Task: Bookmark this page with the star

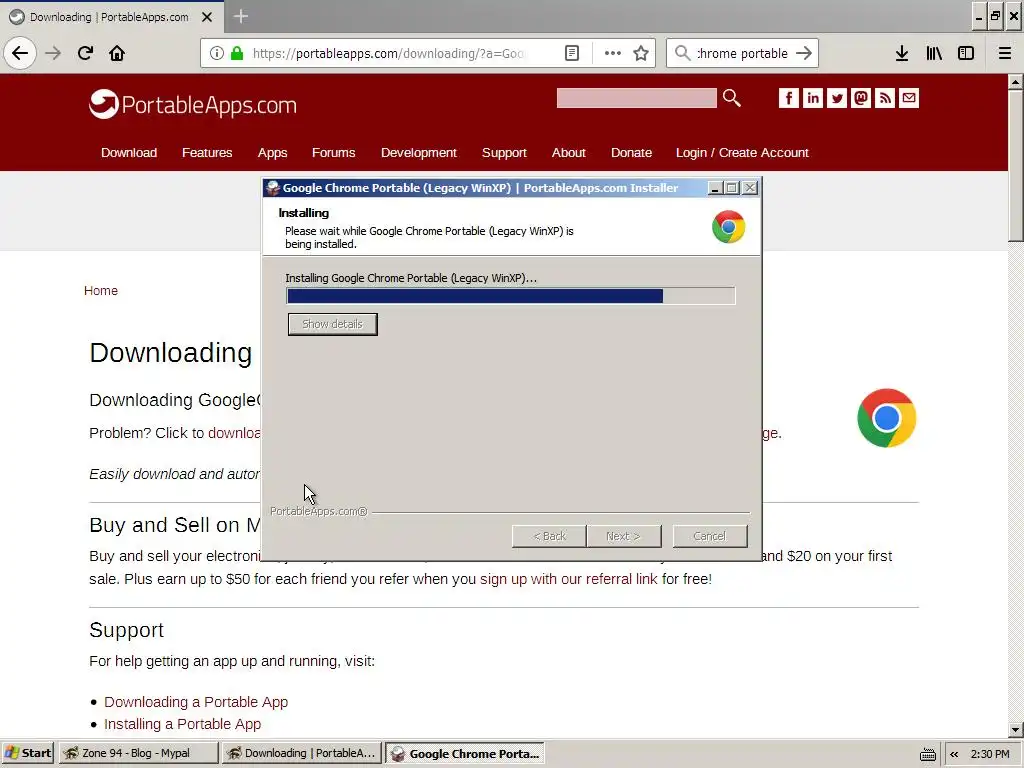Action: 641,54
